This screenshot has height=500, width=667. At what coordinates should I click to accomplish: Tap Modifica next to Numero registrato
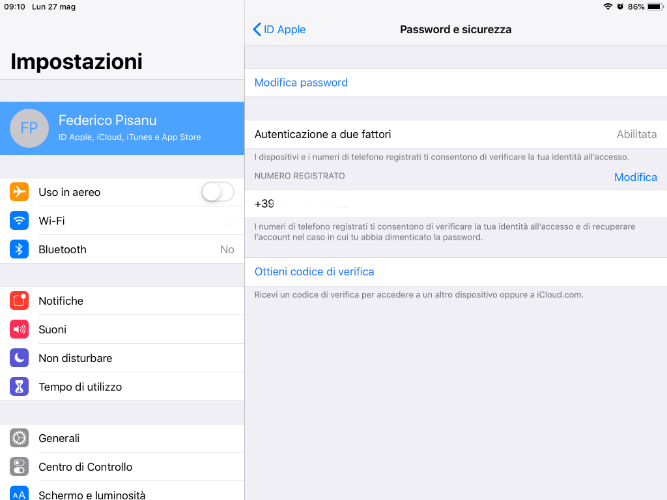(636, 177)
